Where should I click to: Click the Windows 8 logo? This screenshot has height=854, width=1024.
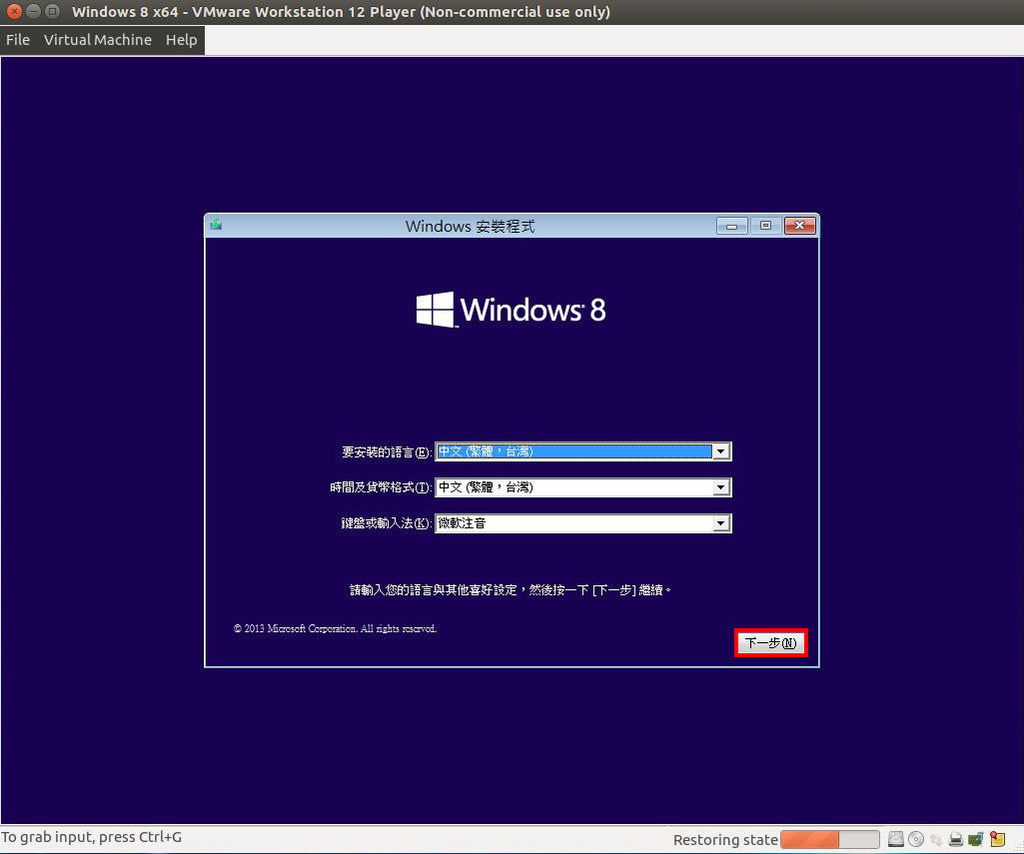coord(511,309)
